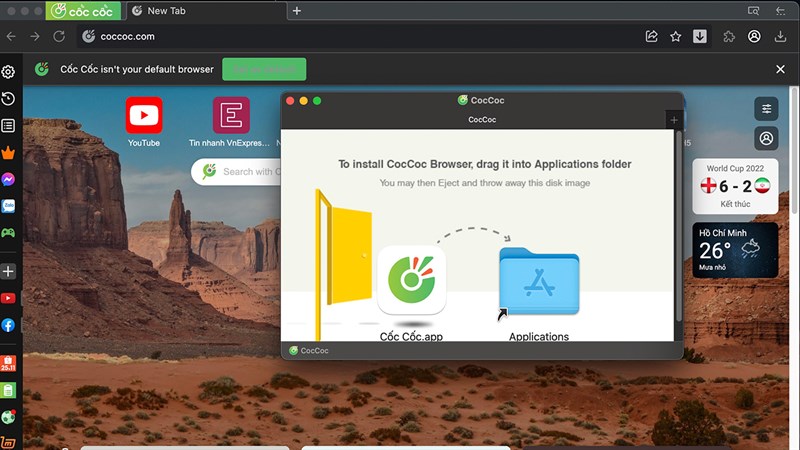Open YouTube sidebar shortcut icon
This screenshot has width=800, height=450.
[8, 298]
